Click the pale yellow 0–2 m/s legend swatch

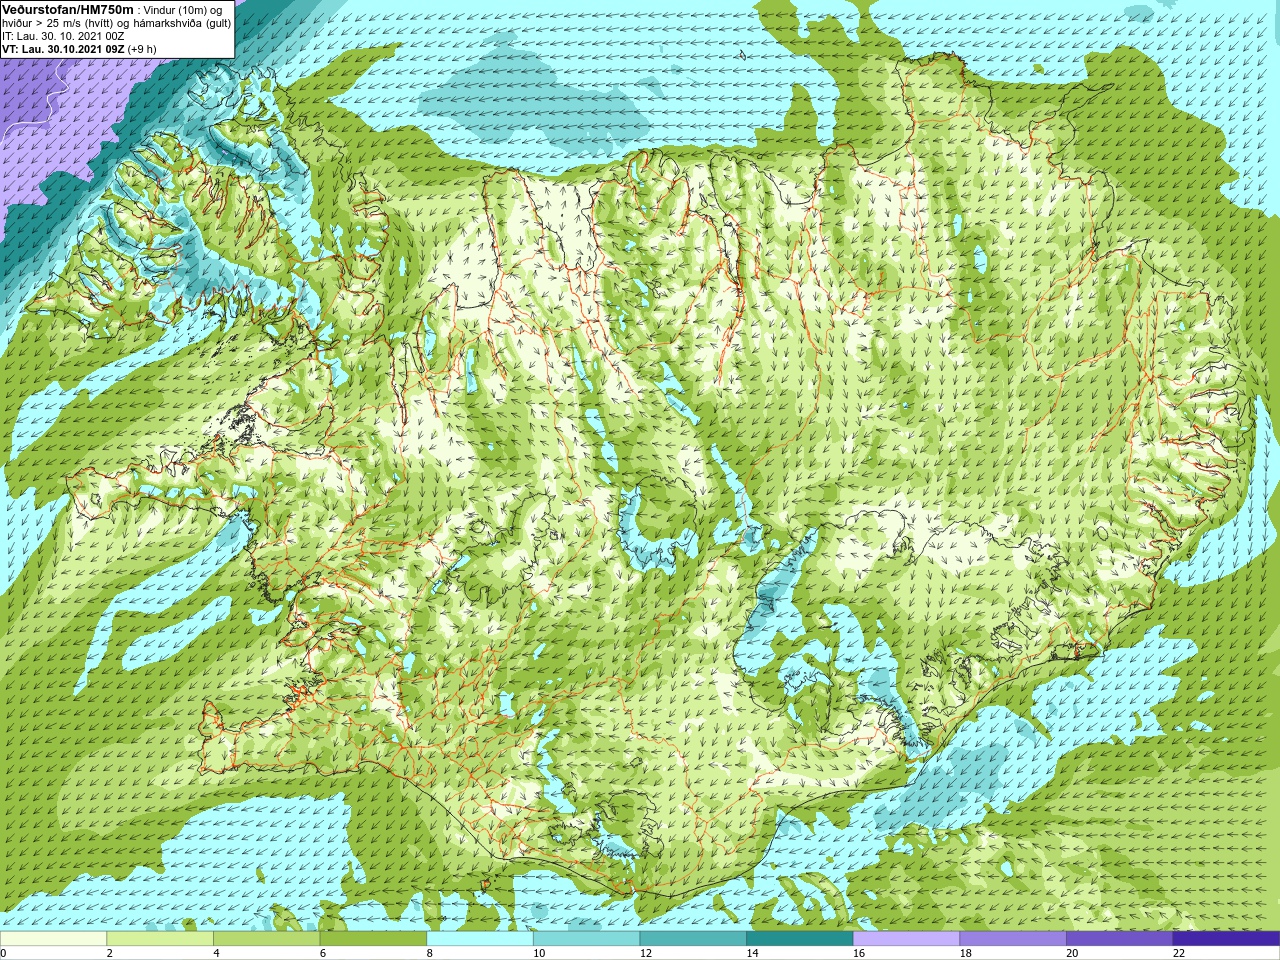53,939
